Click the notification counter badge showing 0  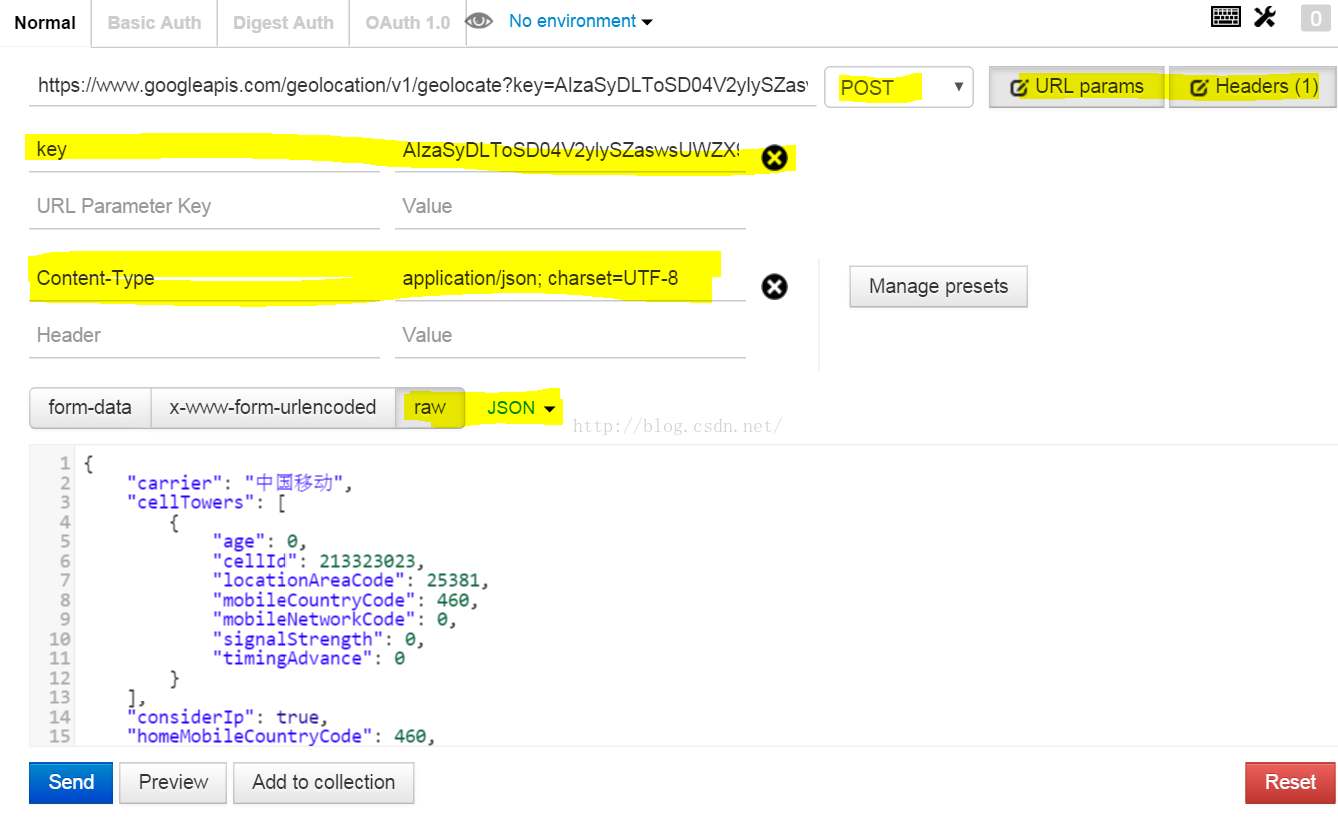click(x=1315, y=18)
